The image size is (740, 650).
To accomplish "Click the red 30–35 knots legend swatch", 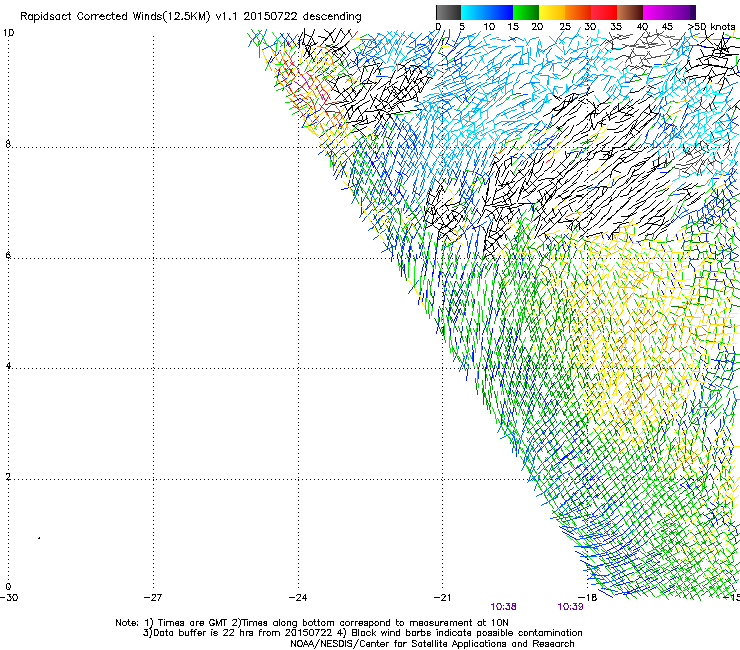I will pos(604,12).
